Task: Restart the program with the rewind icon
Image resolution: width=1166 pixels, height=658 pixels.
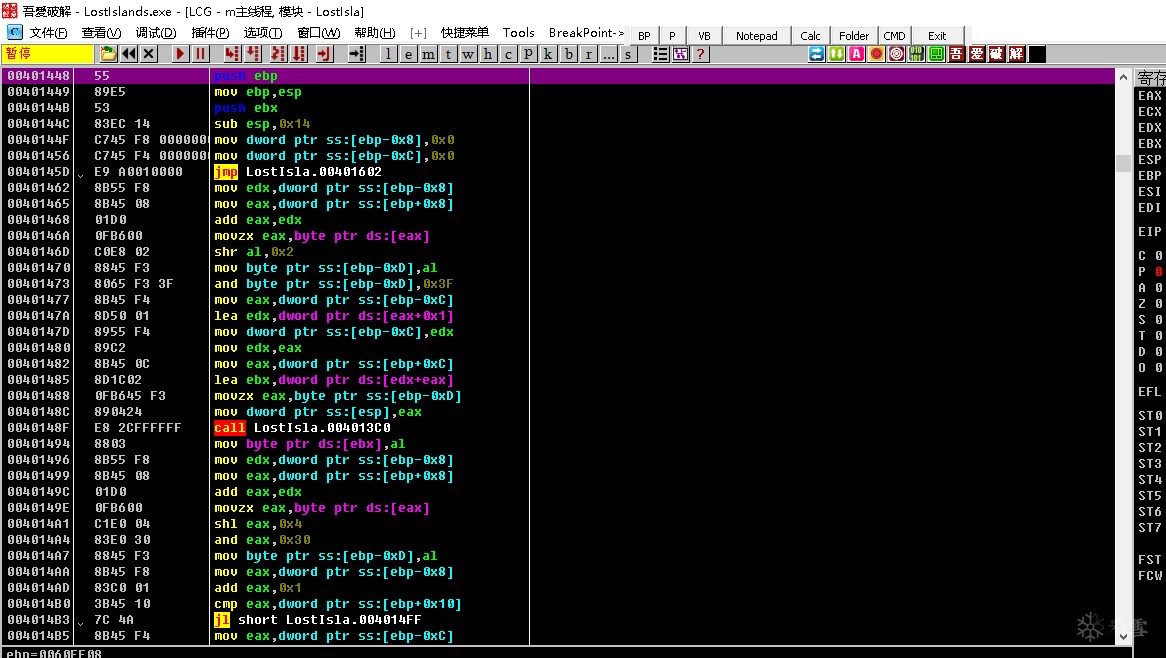Action: tap(129, 54)
